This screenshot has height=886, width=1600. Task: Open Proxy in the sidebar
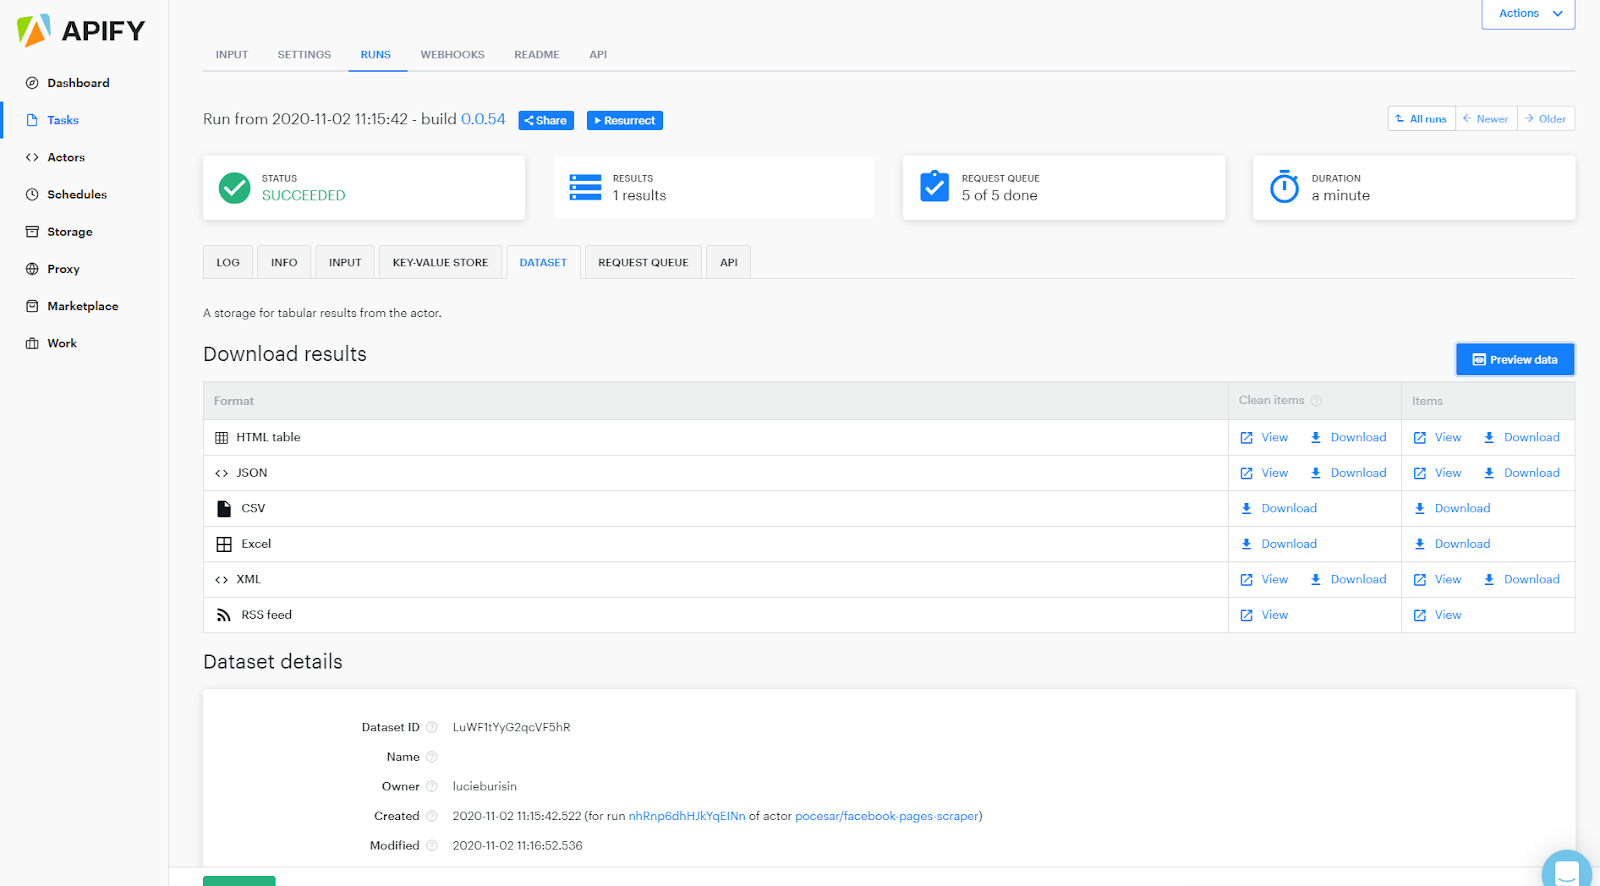(63, 268)
